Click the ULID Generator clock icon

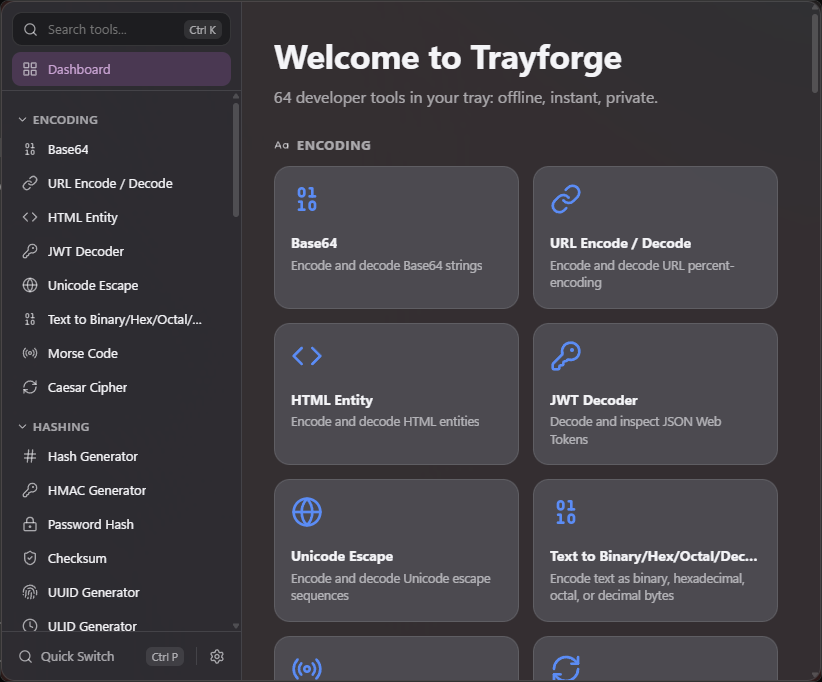point(30,625)
